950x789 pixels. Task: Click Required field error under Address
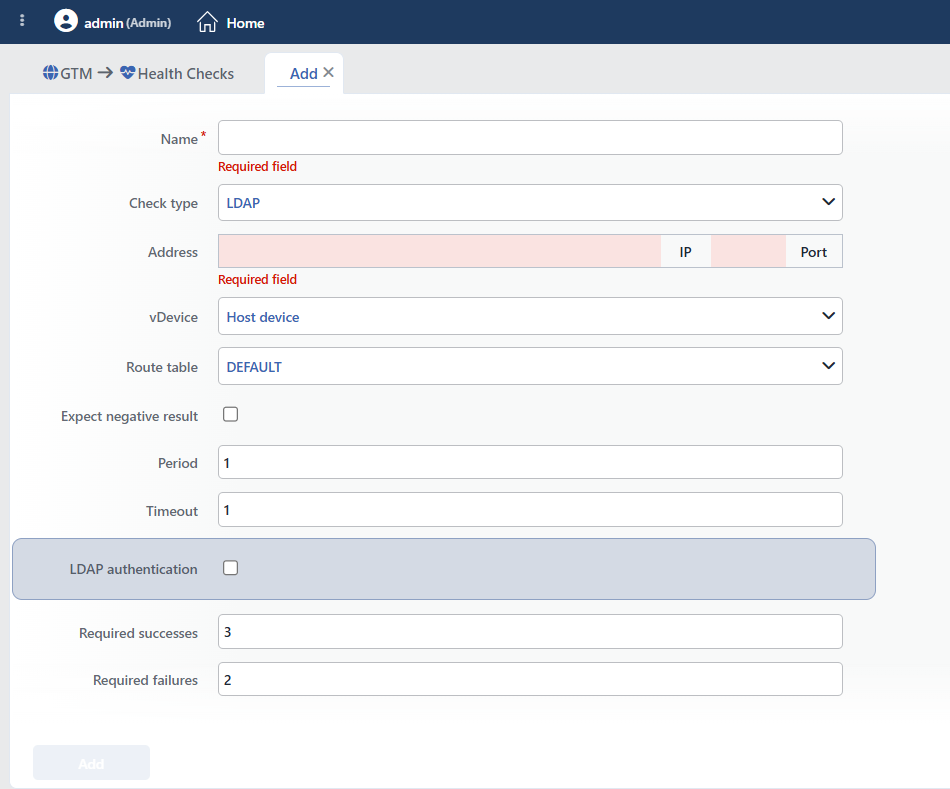(x=257, y=279)
